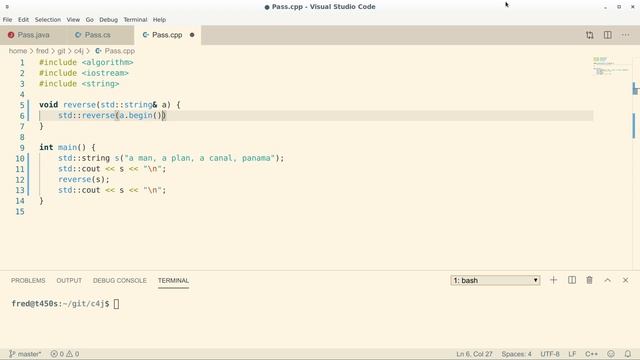Screen dimensions: 640x360
Task: Click the application icon in title bar
Action: tap(7, 7)
